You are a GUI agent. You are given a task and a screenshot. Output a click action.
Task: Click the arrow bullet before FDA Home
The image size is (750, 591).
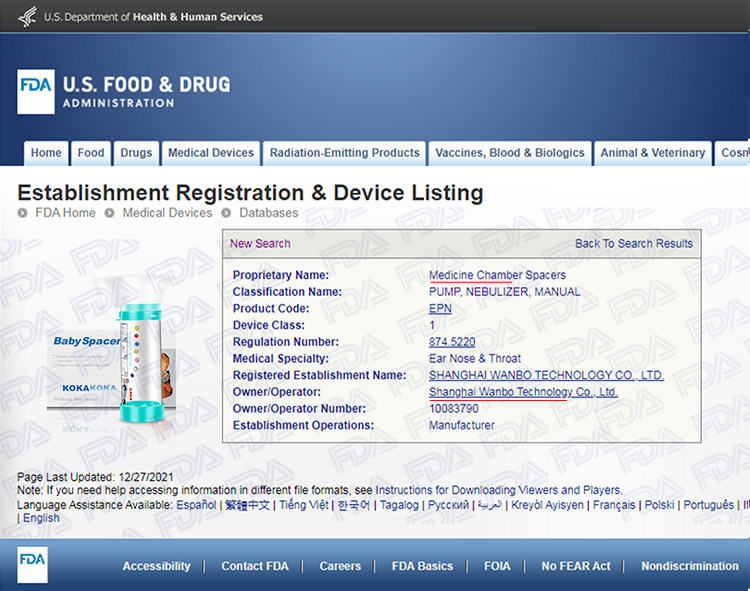(22, 213)
